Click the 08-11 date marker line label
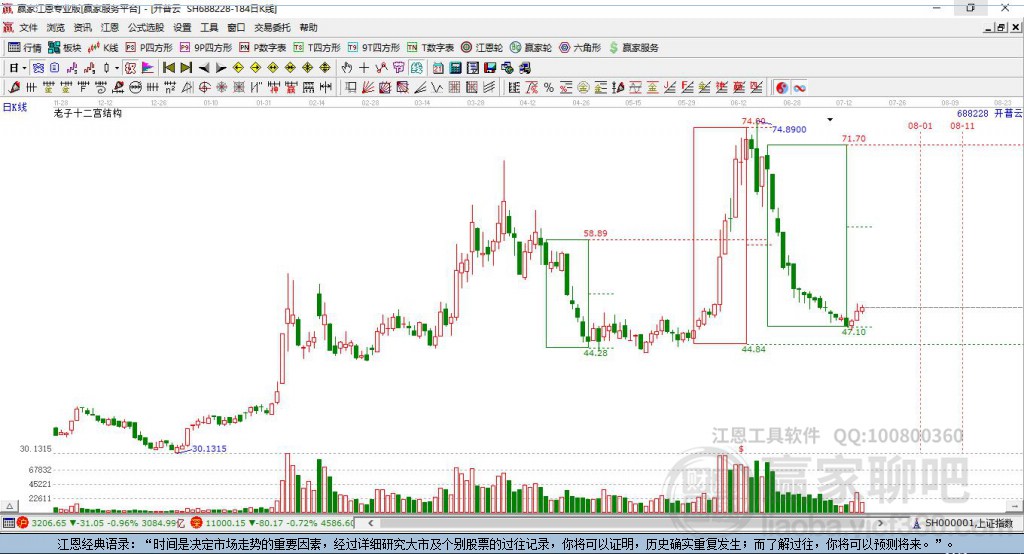 962,125
